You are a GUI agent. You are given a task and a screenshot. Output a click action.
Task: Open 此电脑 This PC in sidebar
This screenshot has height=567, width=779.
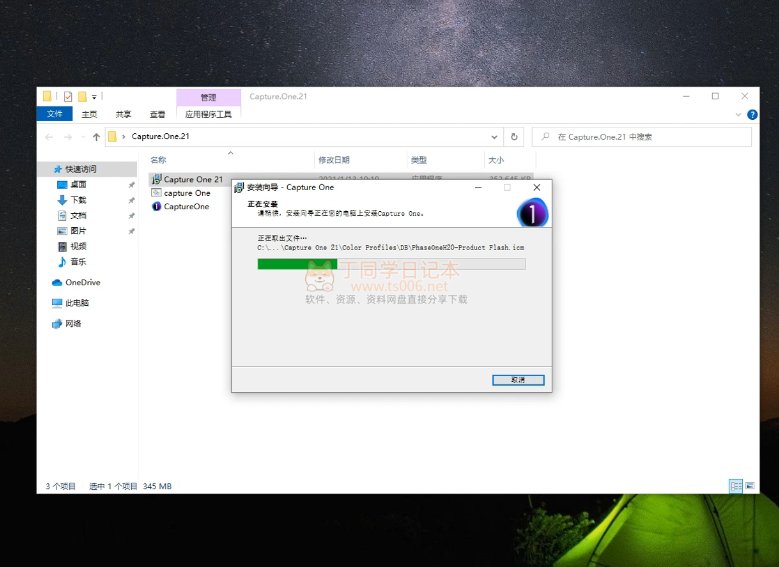point(71,303)
